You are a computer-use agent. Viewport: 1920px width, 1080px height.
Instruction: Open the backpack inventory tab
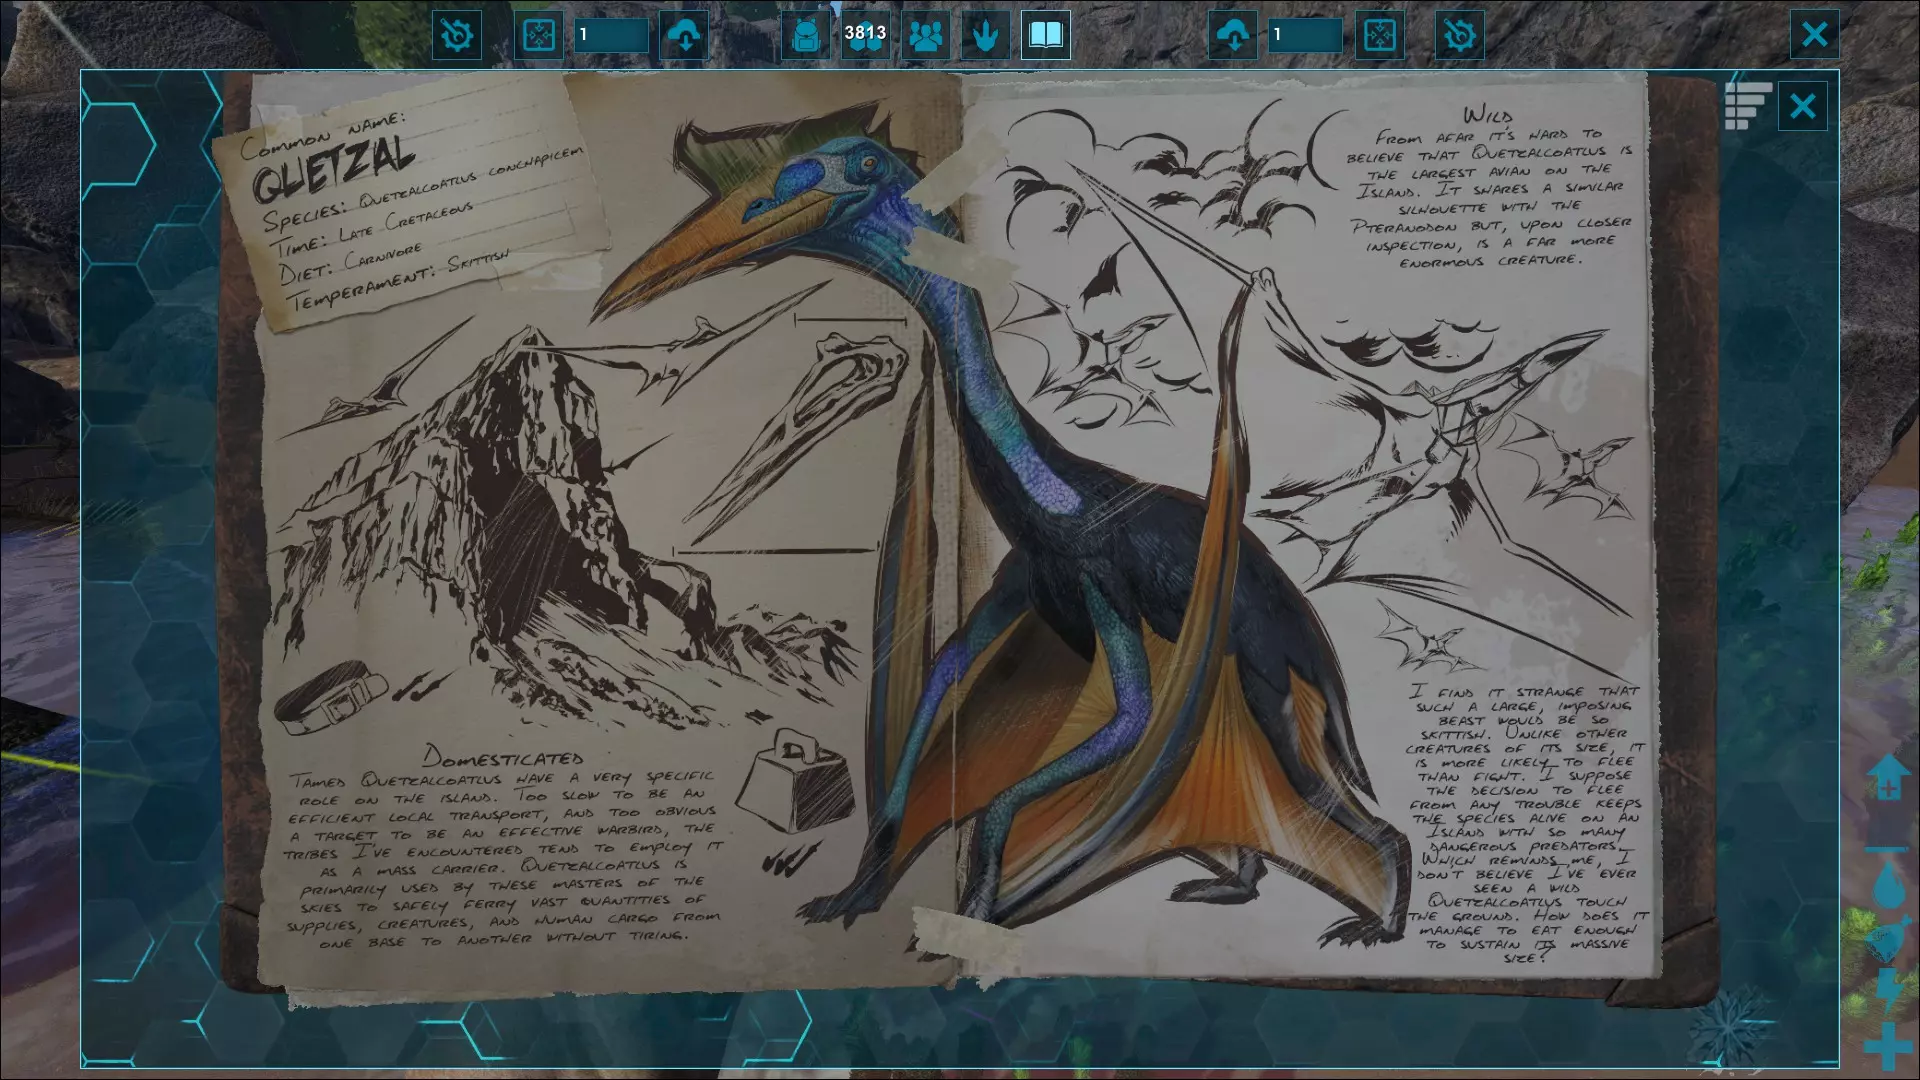805,36
